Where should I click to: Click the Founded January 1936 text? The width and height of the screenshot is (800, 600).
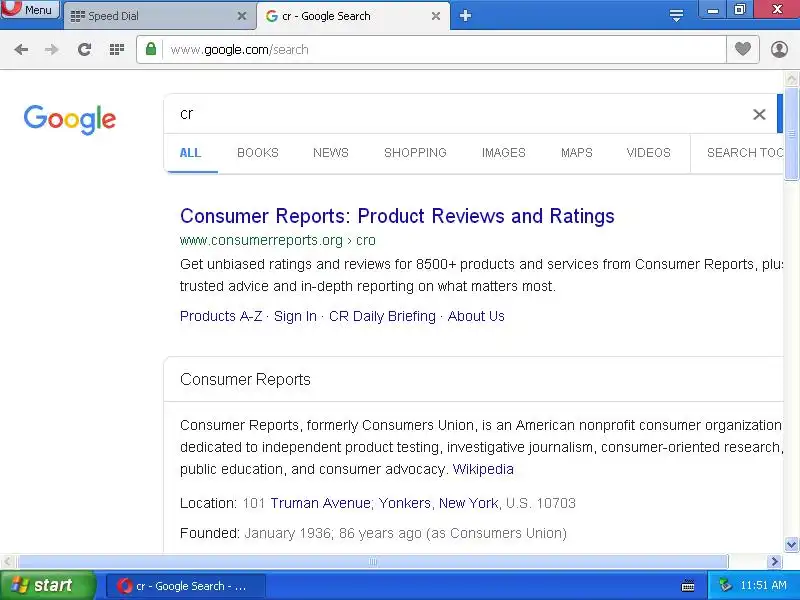pyautogui.click(x=373, y=533)
